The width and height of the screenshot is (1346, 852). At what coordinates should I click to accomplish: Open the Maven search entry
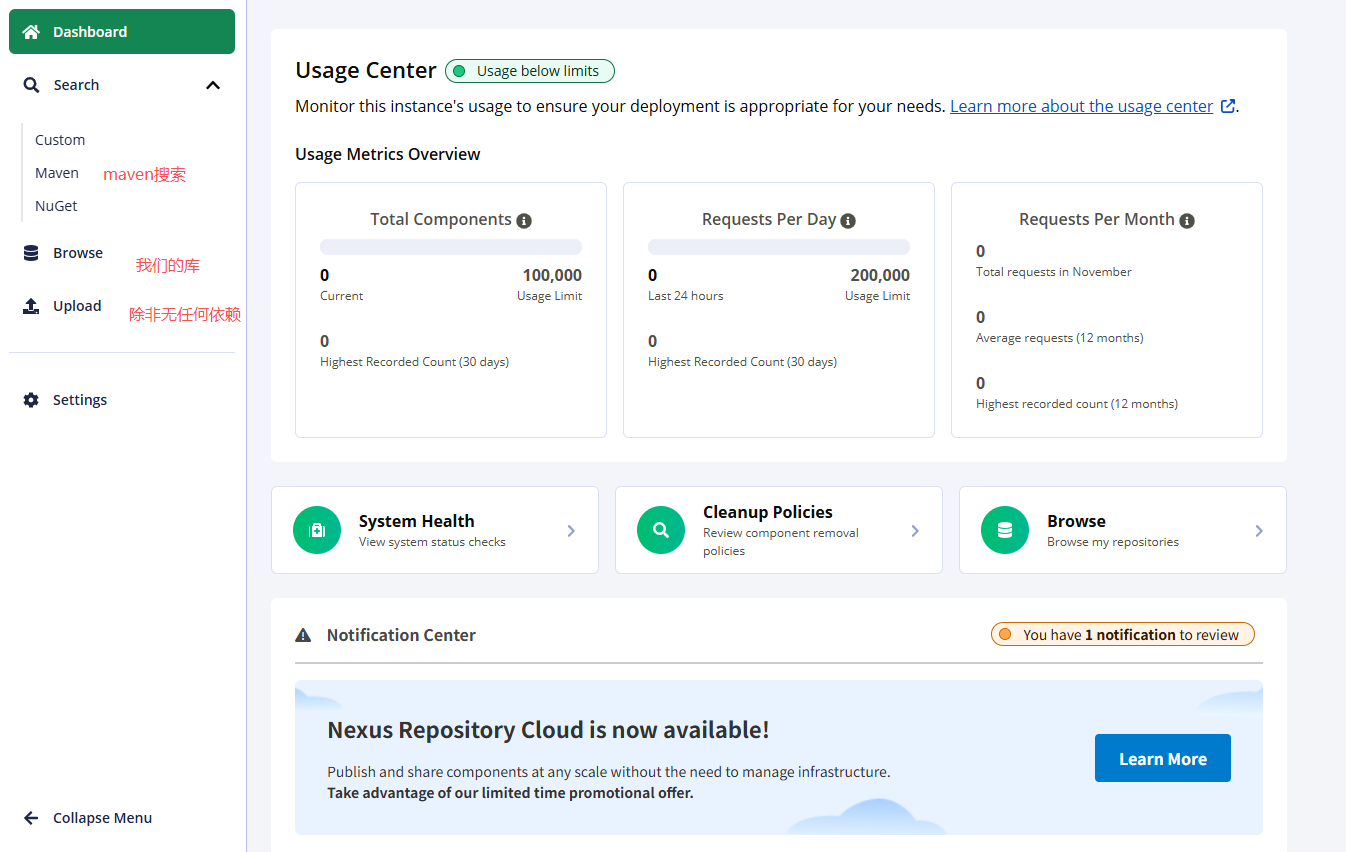point(57,173)
